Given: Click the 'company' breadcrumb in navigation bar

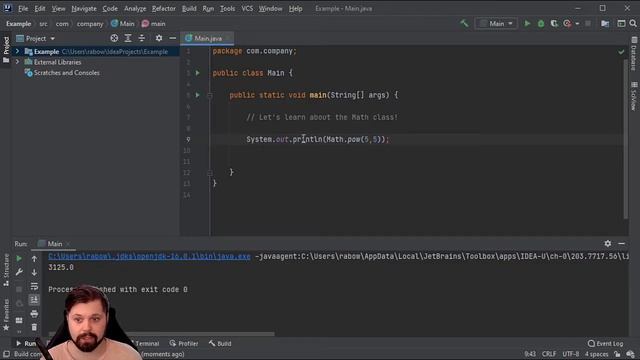Looking at the screenshot, I should [x=90, y=24].
